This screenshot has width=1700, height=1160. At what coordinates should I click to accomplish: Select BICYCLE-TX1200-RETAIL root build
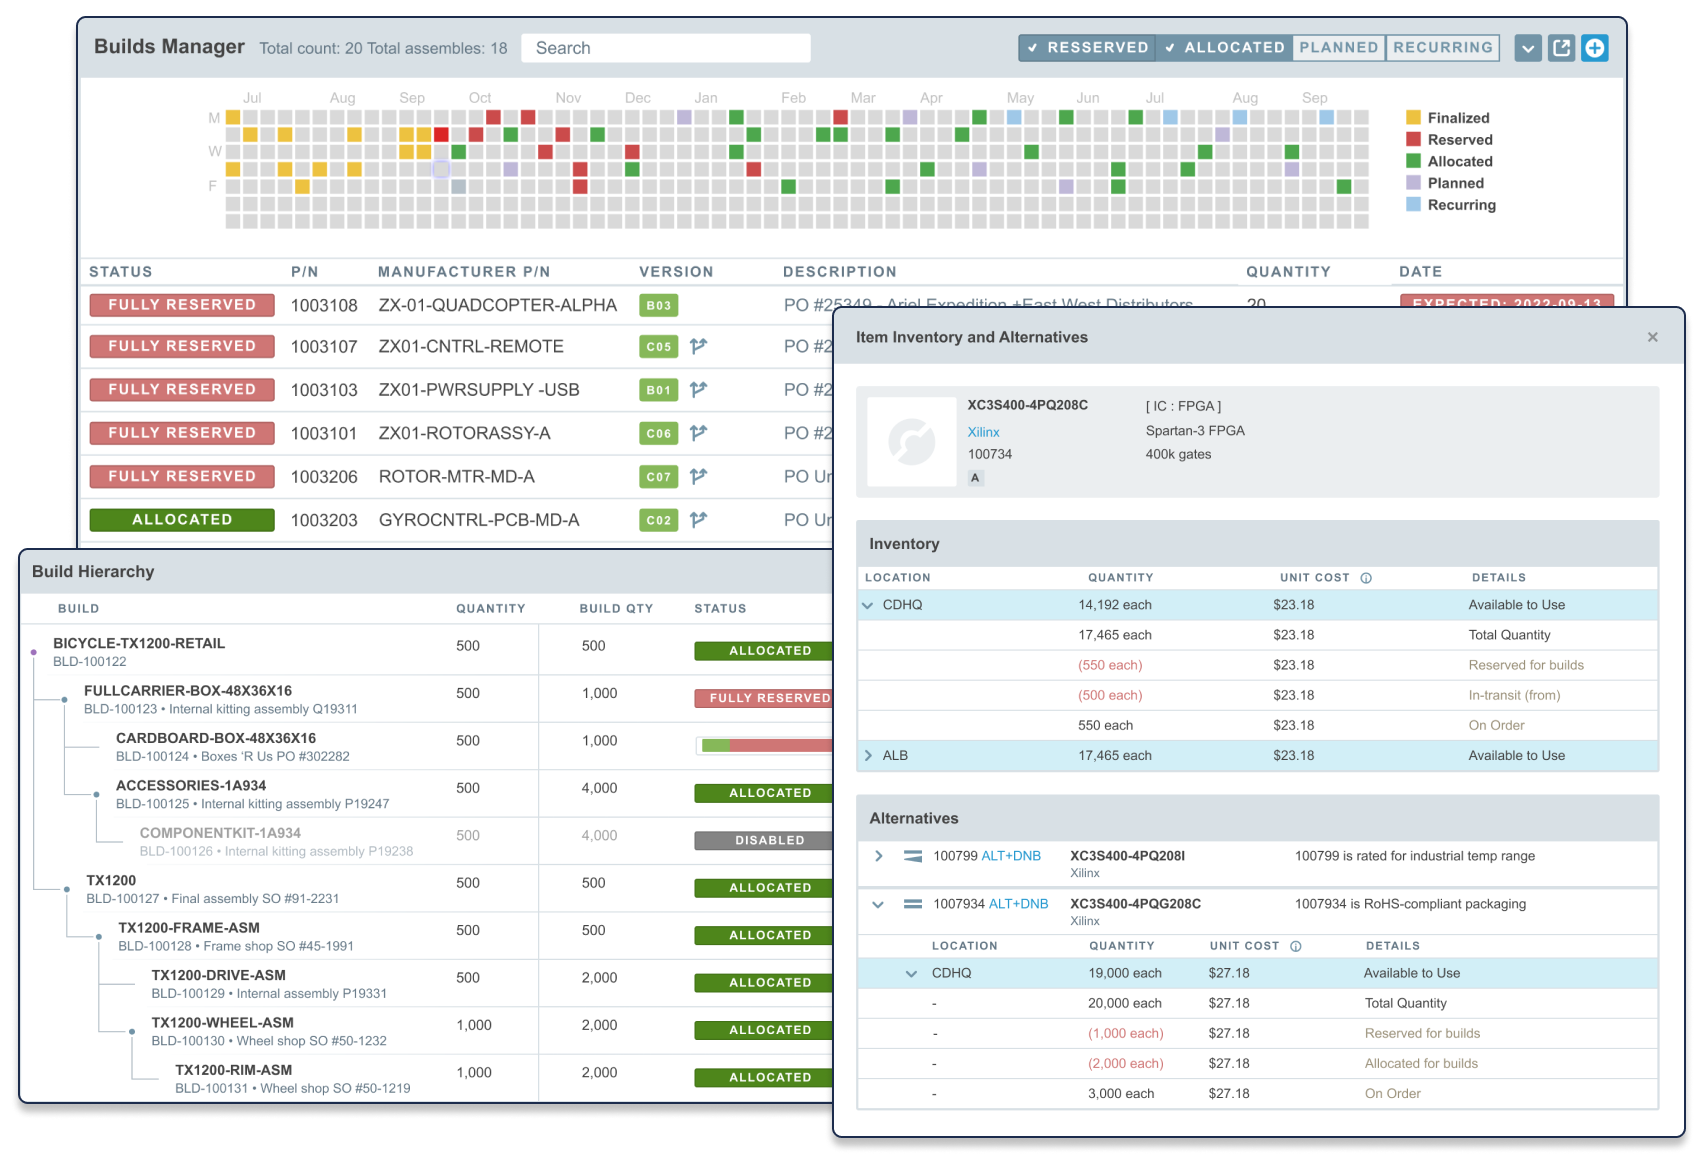(139, 643)
